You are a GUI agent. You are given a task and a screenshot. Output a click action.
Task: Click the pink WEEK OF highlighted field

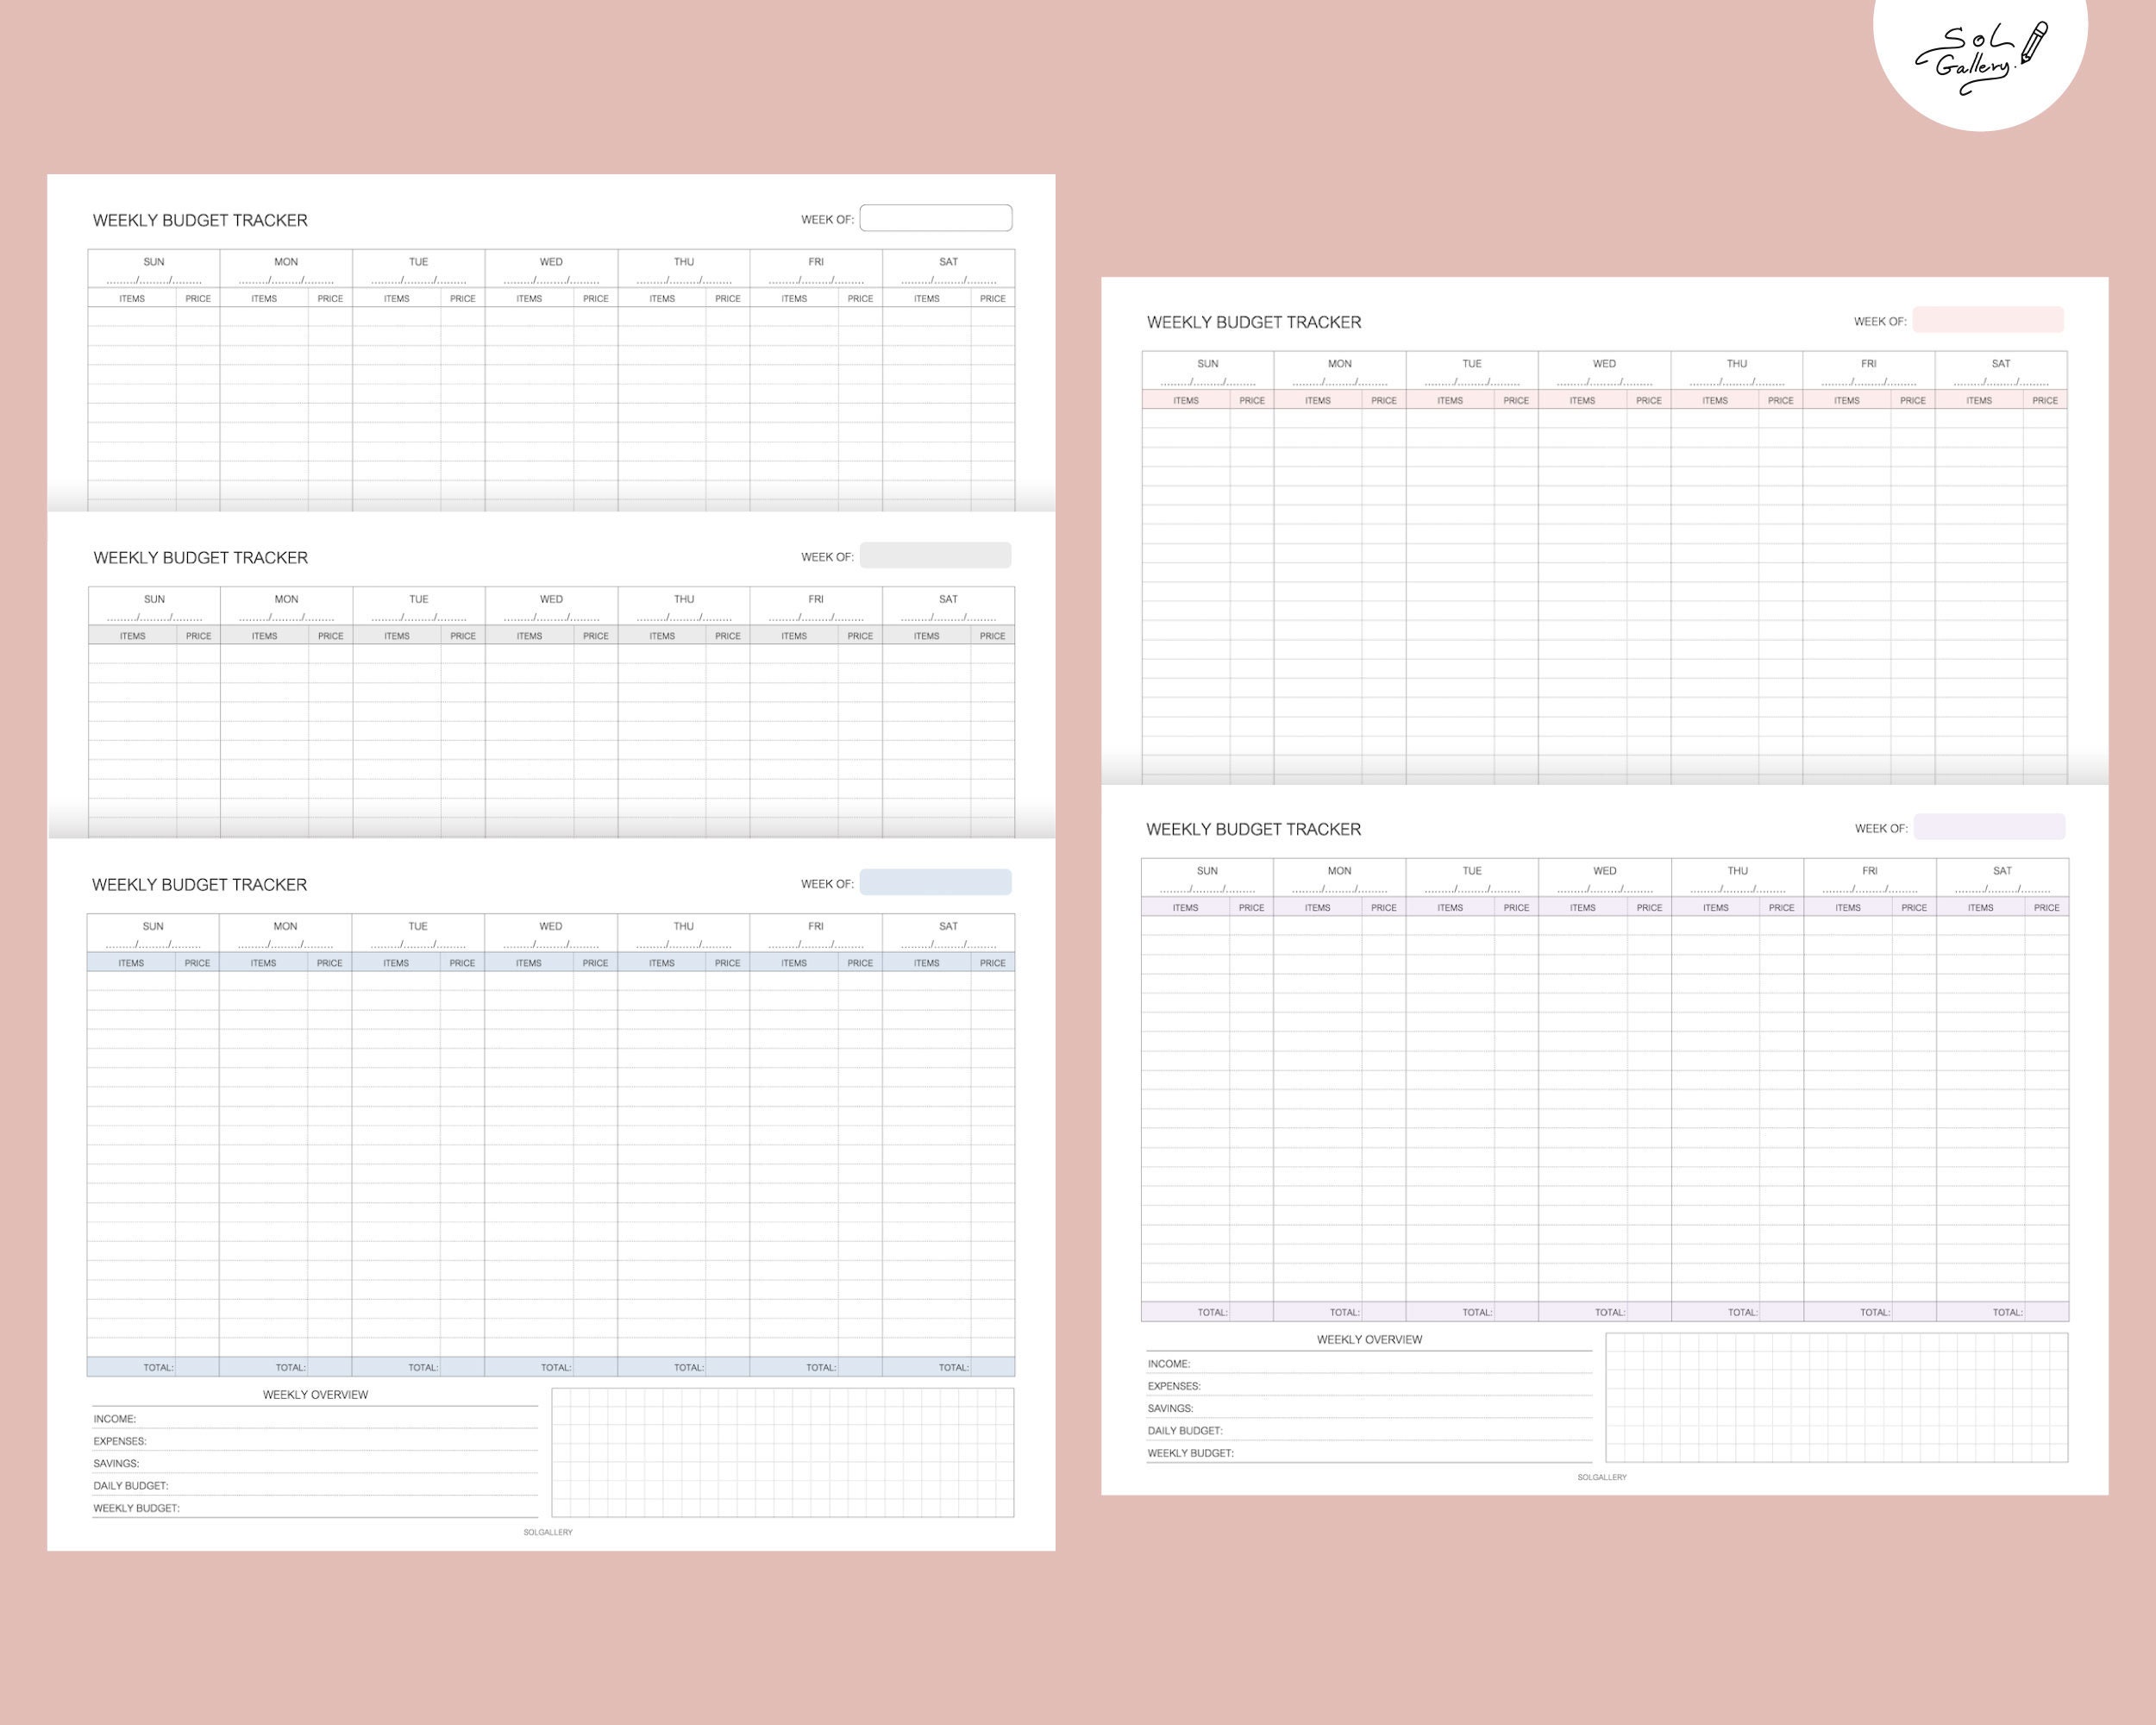coord(1988,319)
